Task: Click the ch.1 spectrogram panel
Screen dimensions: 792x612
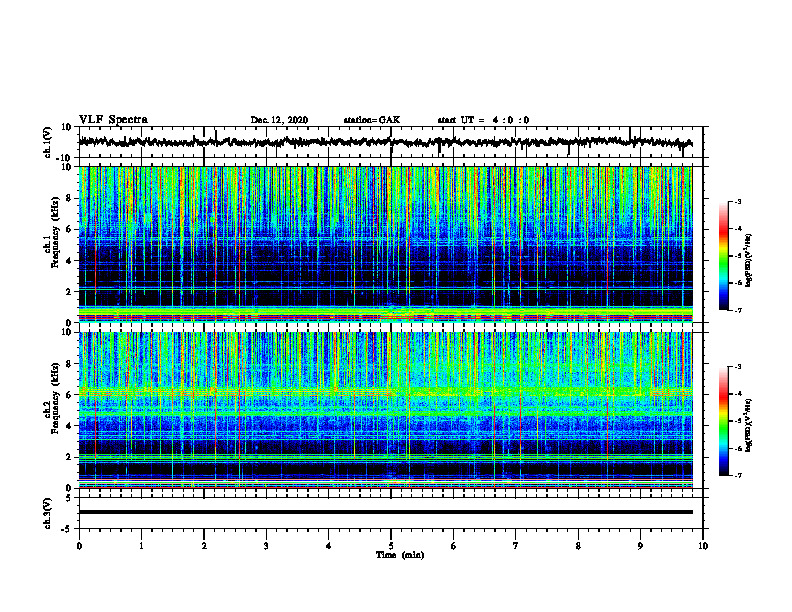Action: pyautogui.click(x=385, y=244)
